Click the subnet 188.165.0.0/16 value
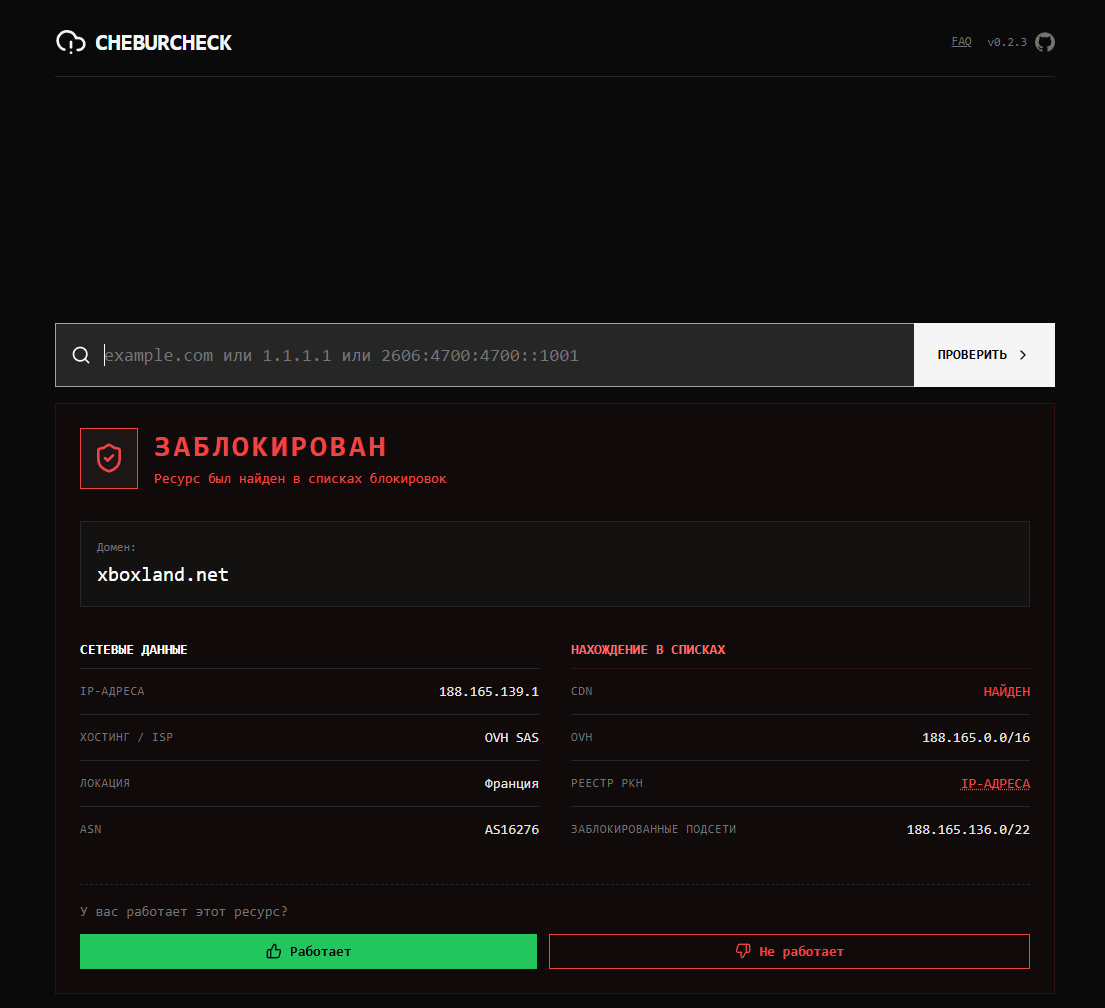This screenshot has height=1008, width=1105. click(x=975, y=737)
